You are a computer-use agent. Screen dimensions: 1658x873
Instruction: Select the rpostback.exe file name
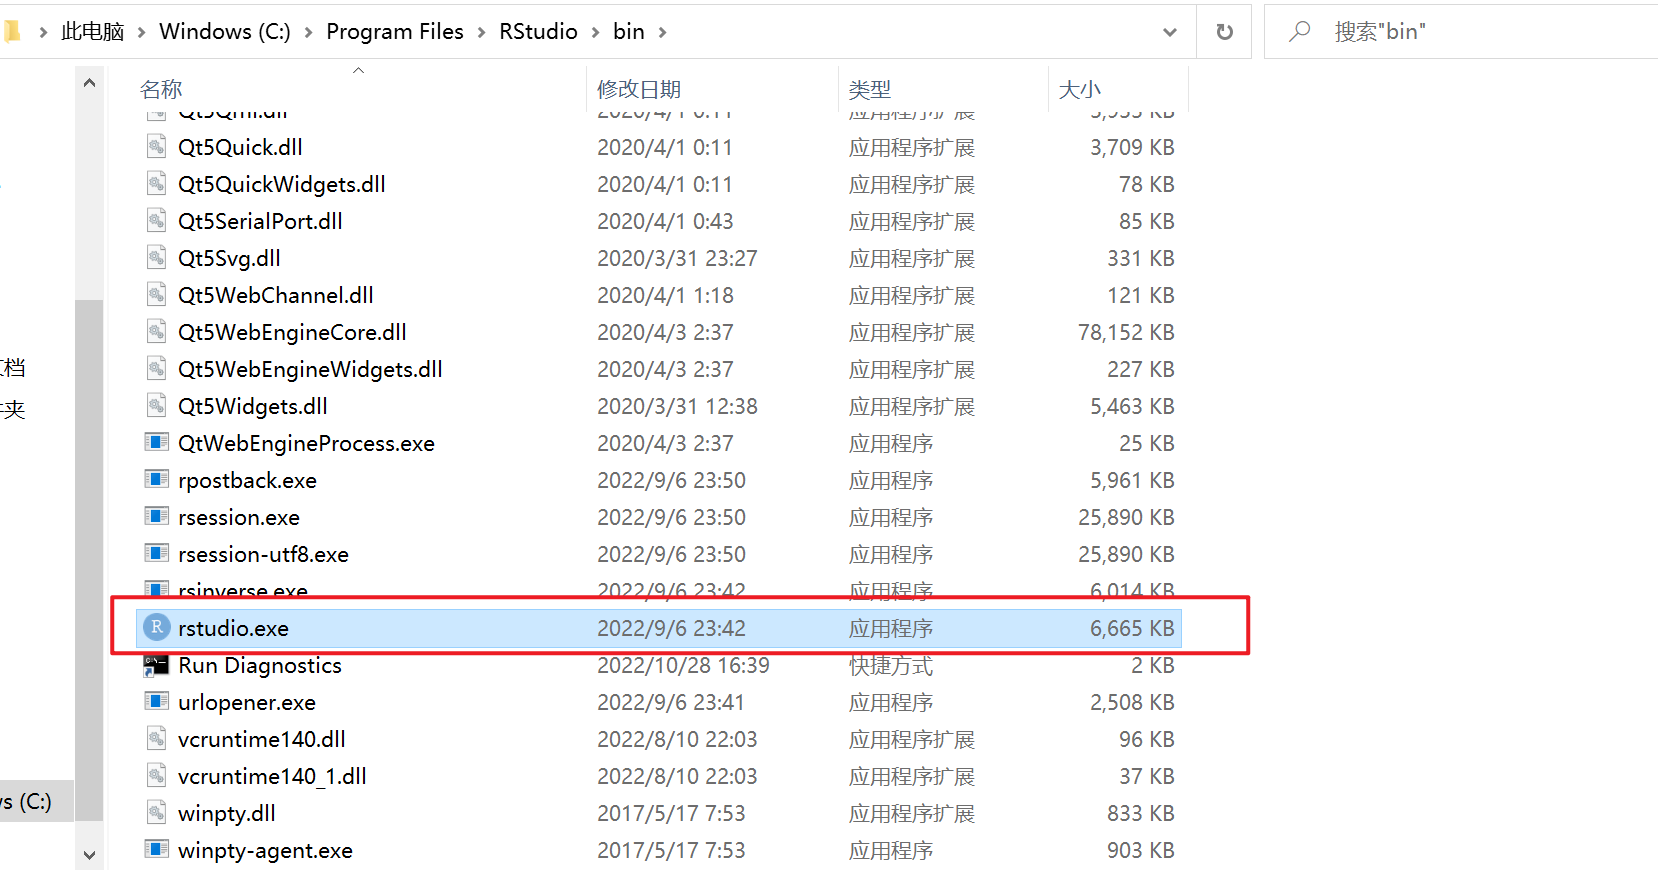247,480
